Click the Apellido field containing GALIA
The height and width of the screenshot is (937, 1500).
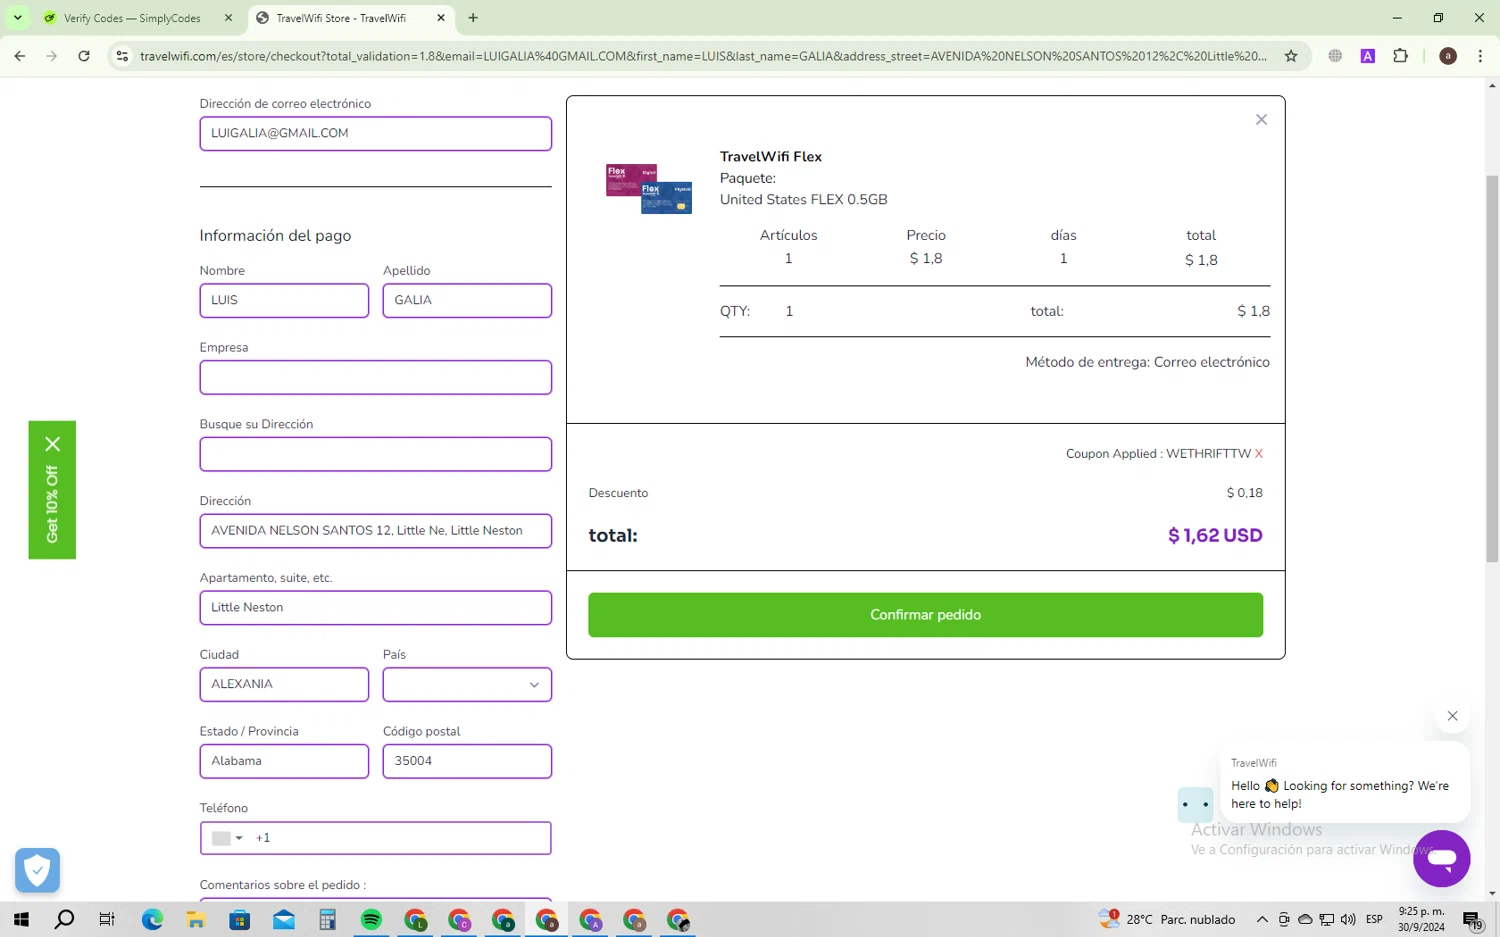(x=467, y=301)
